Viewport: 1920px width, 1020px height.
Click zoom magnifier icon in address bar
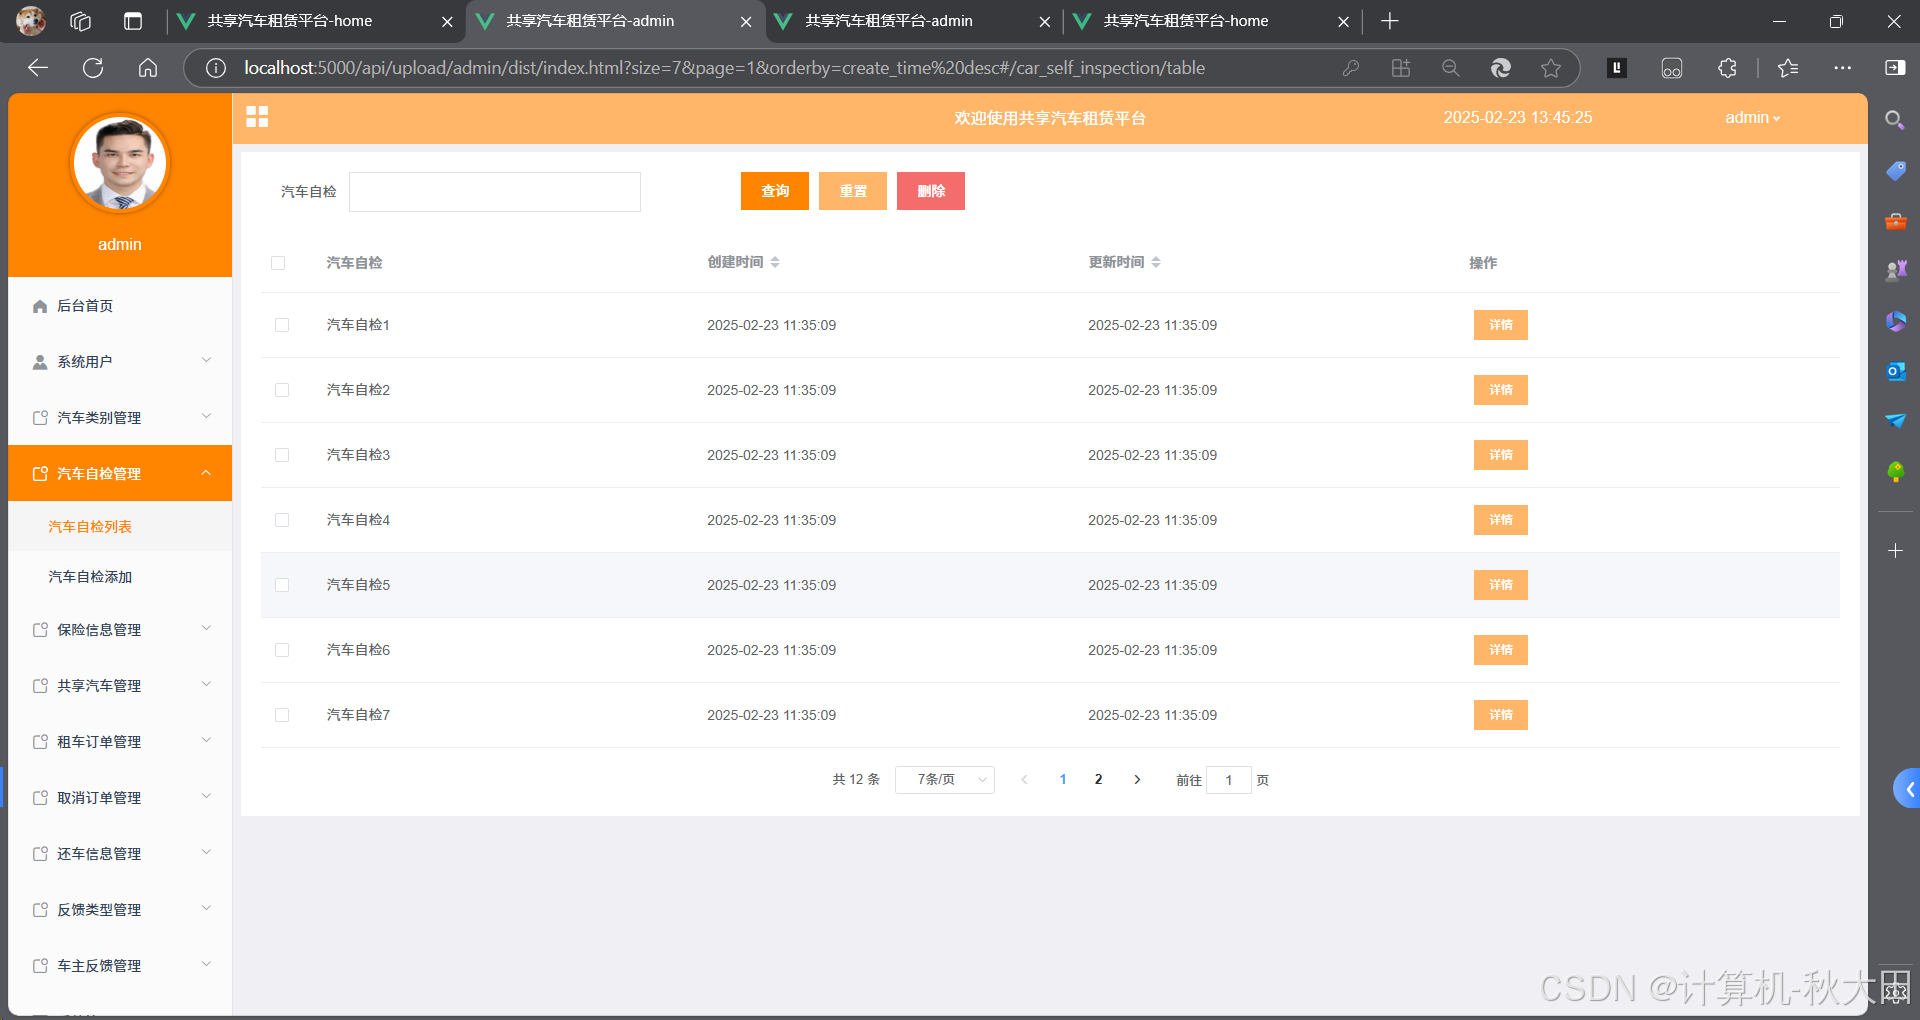[1451, 68]
